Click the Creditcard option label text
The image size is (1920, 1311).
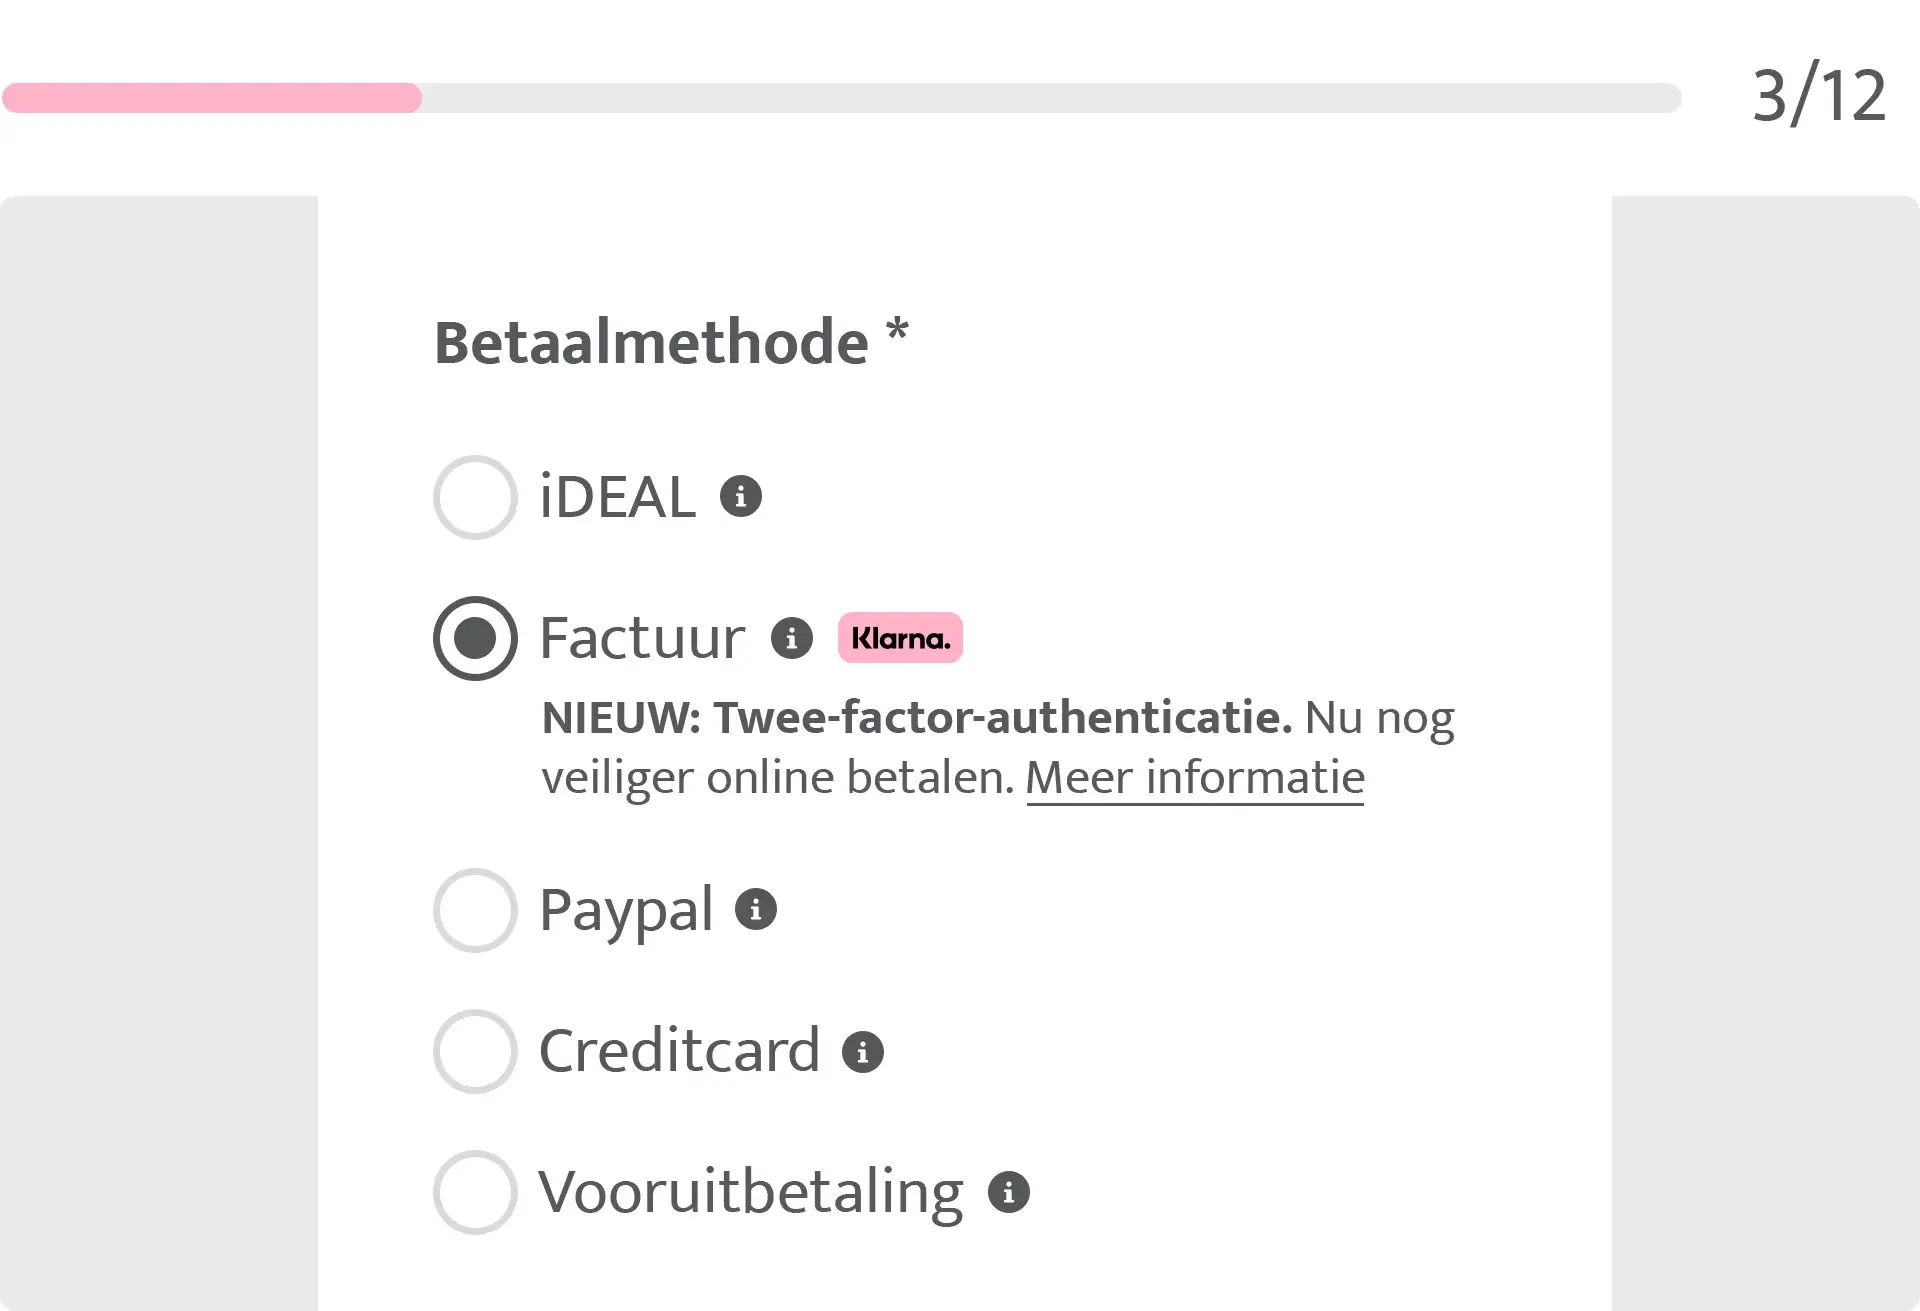[680, 1051]
